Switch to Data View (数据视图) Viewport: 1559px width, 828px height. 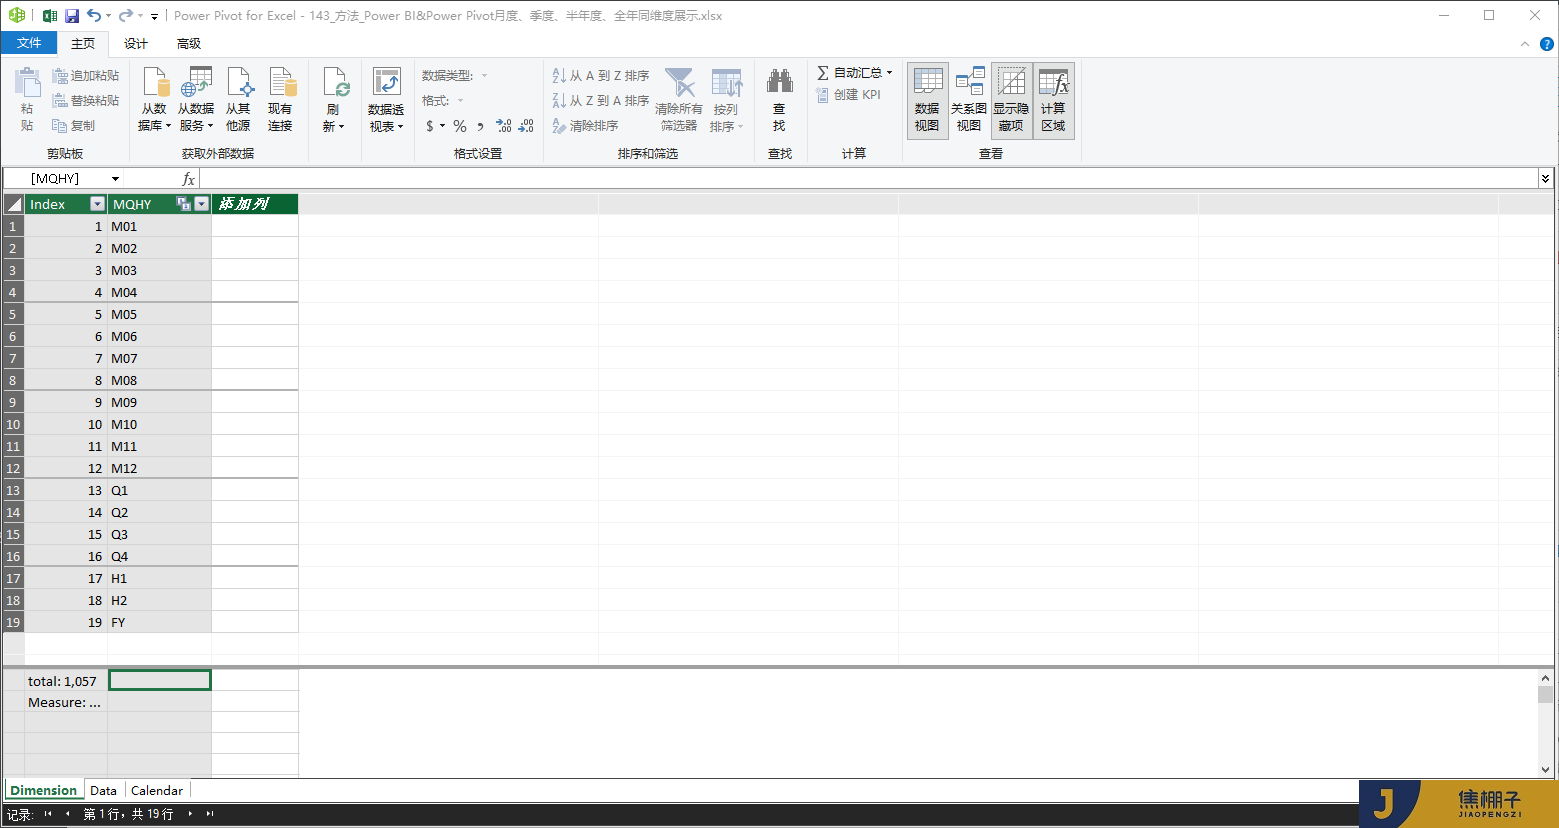point(927,100)
